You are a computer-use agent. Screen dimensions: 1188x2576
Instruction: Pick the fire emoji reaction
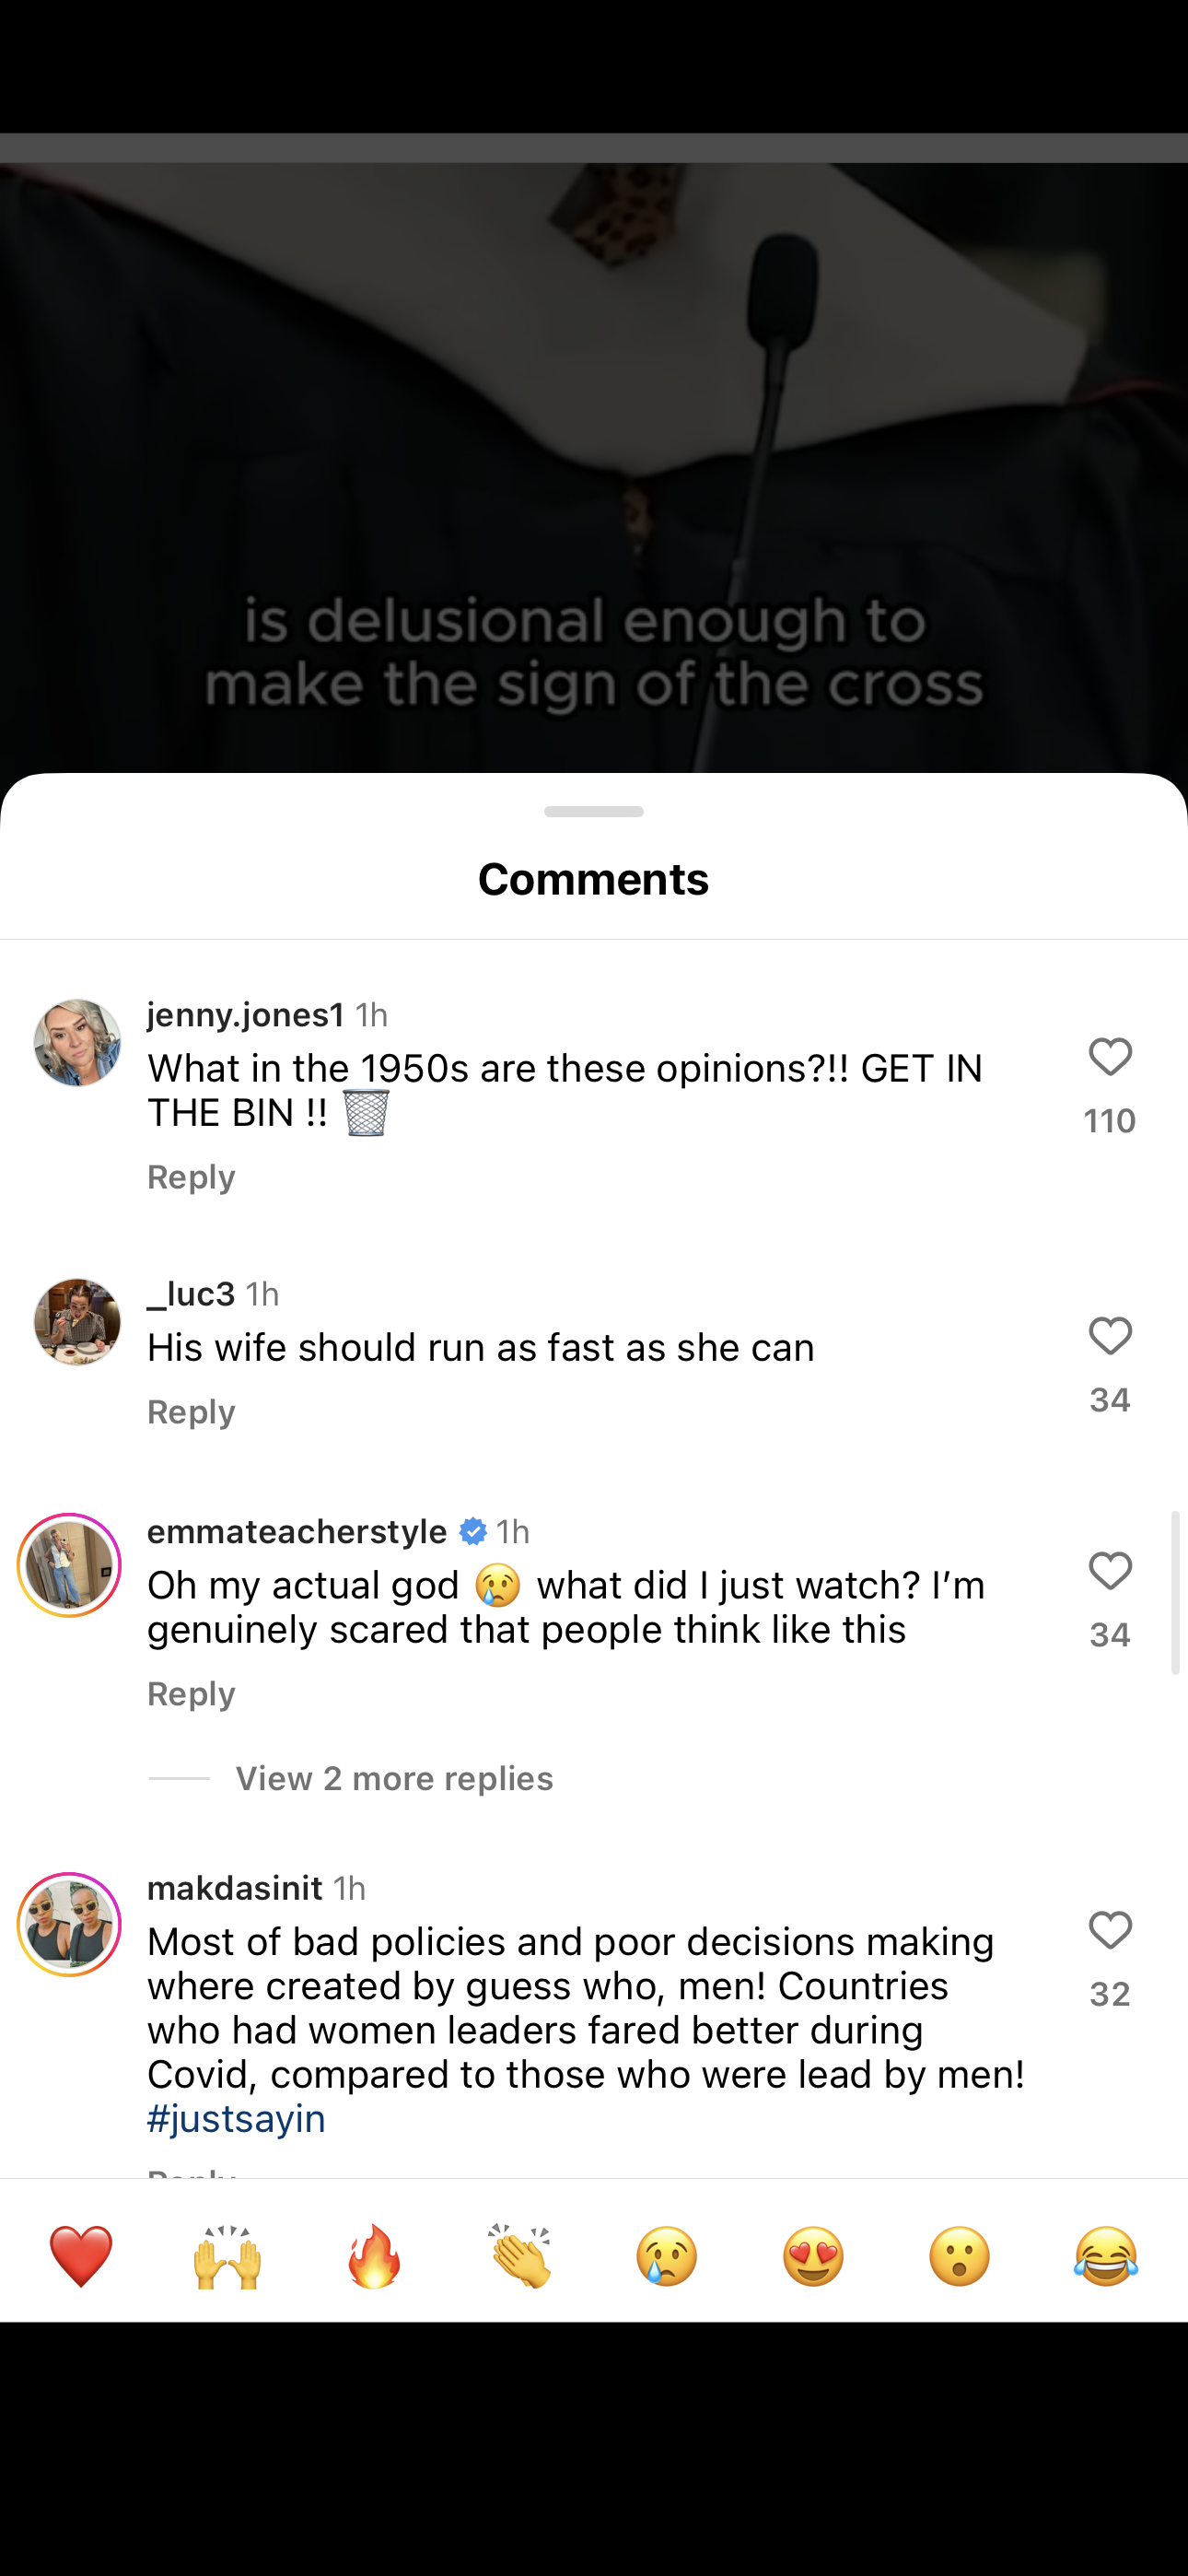click(374, 2256)
